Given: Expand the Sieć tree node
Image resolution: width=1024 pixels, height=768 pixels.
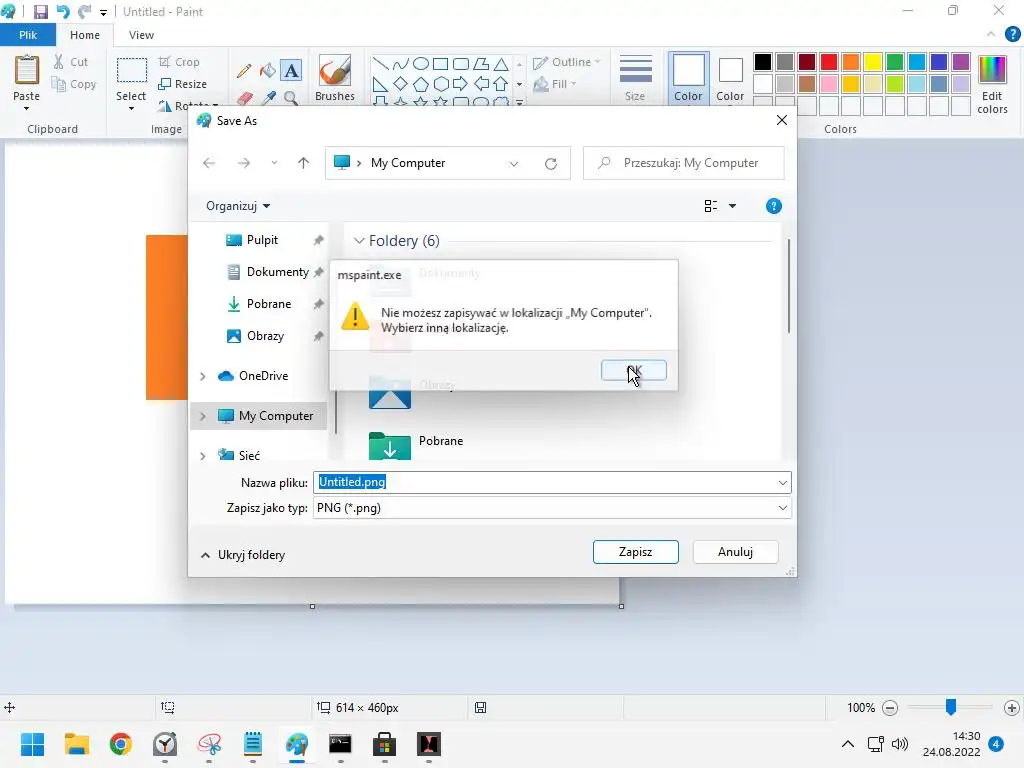Looking at the screenshot, I should tap(202, 456).
